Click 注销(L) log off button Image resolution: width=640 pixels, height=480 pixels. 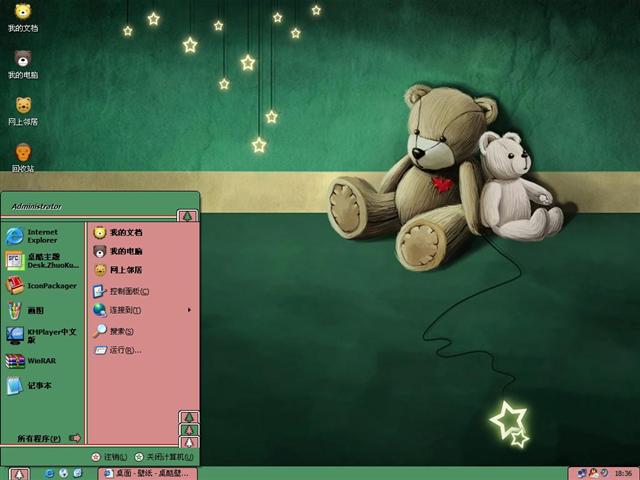tap(109, 457)
